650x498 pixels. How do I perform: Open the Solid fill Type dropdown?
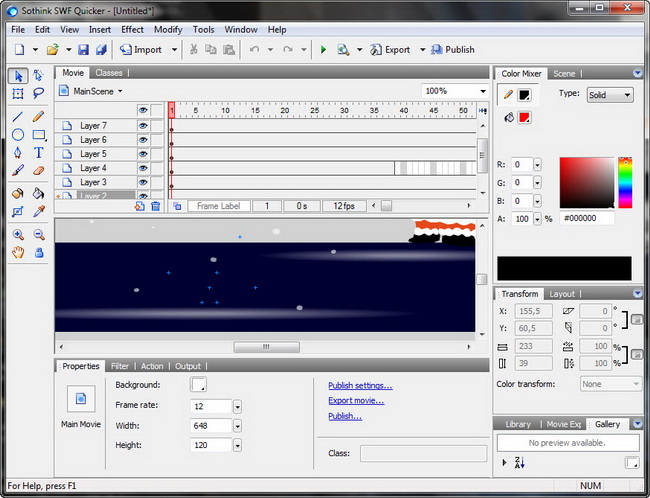(609, 94)
